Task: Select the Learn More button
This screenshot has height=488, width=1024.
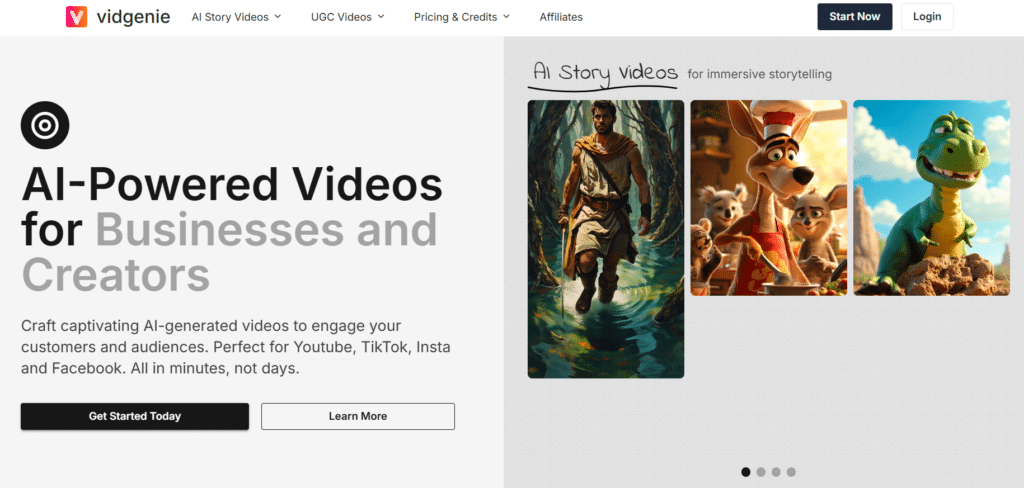Action: point(358,416)
